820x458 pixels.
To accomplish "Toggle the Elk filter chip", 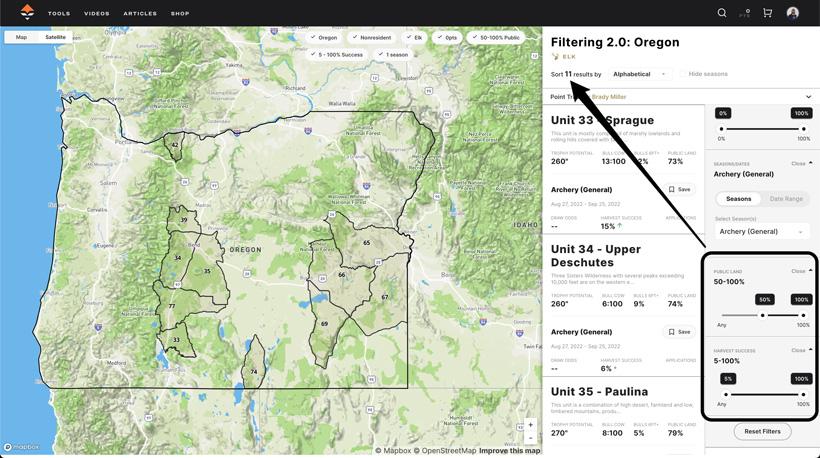I will click(x=414, y=38).
